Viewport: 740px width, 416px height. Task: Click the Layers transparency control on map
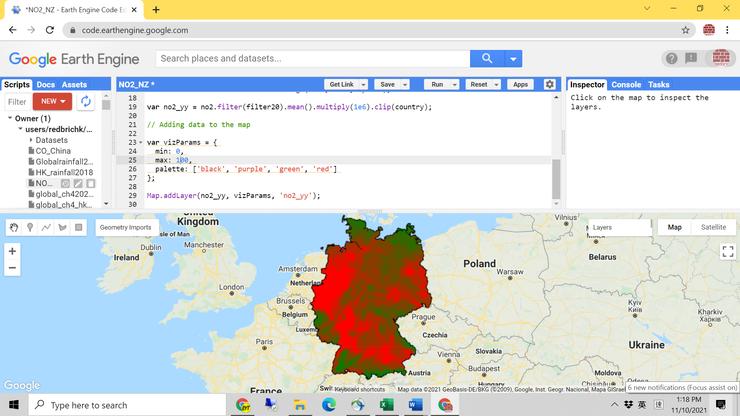pyautogui.click(x=618, y=228)
